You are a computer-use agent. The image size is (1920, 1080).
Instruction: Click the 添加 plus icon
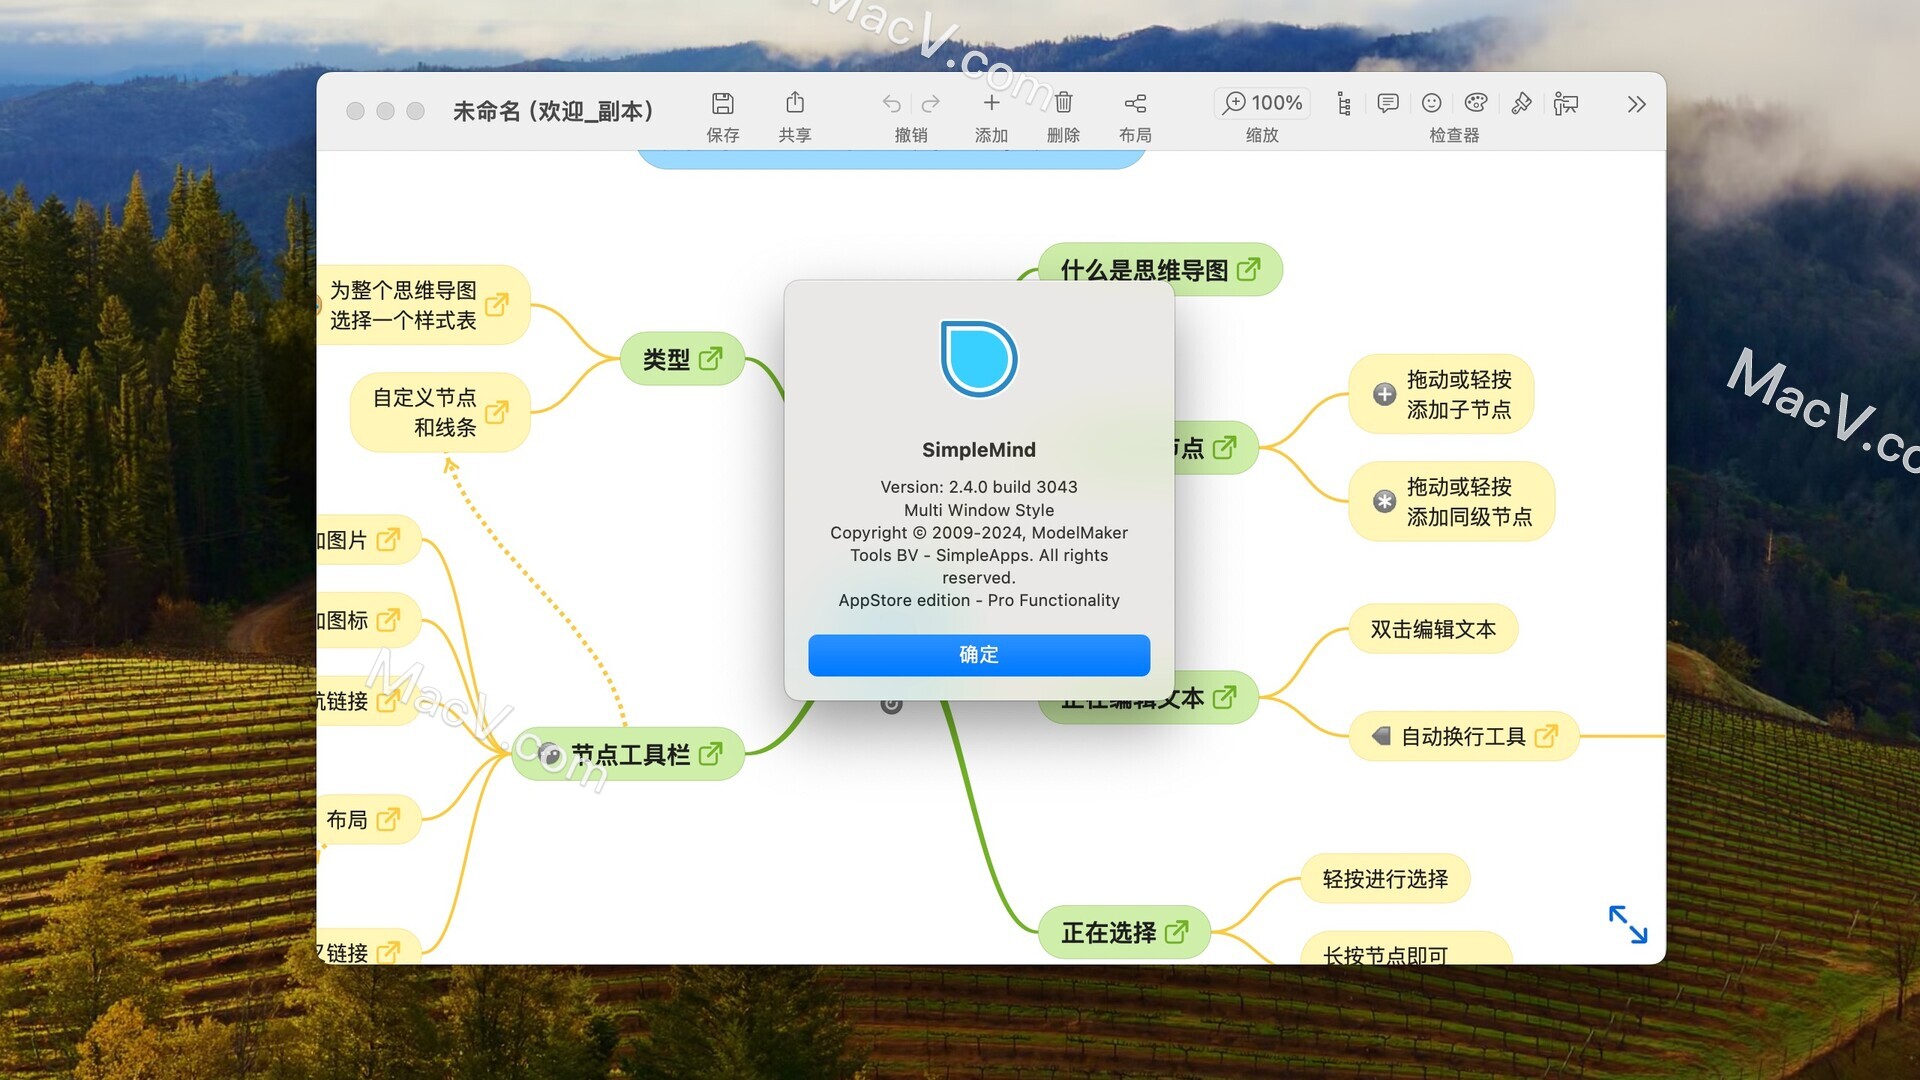click(991, 103)
